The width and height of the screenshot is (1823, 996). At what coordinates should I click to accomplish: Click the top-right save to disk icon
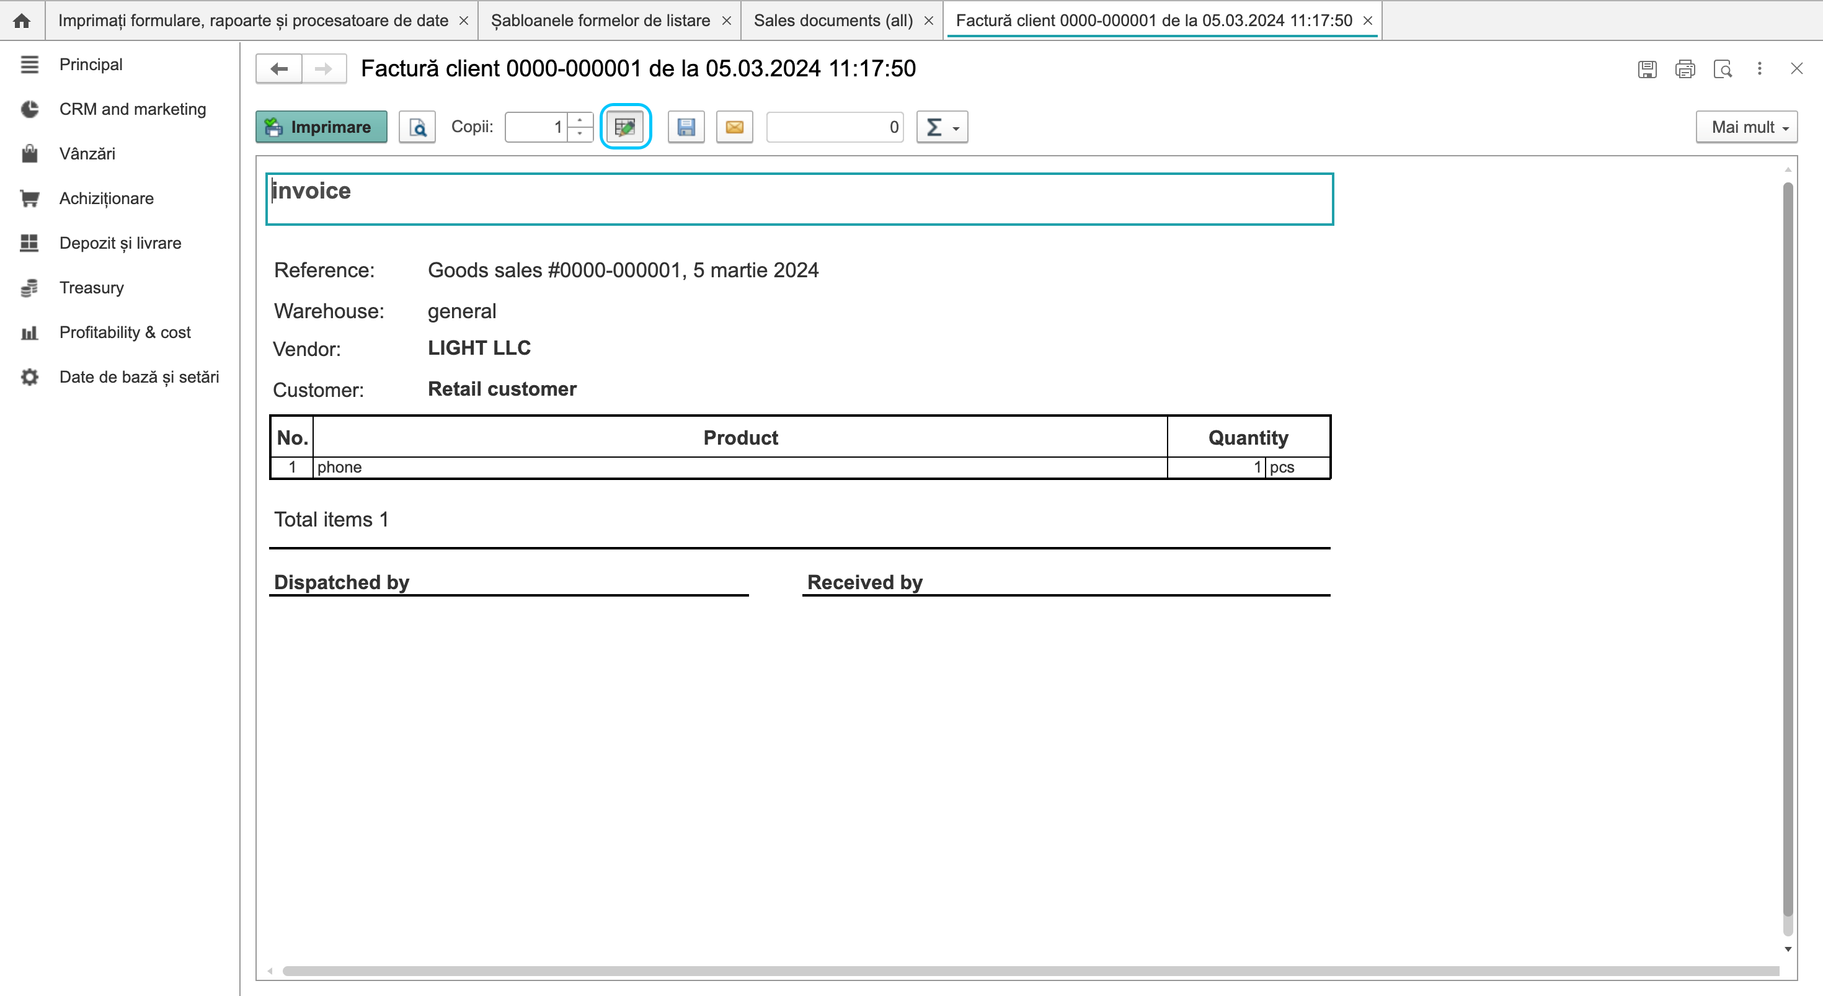[x=1647, y=69]
